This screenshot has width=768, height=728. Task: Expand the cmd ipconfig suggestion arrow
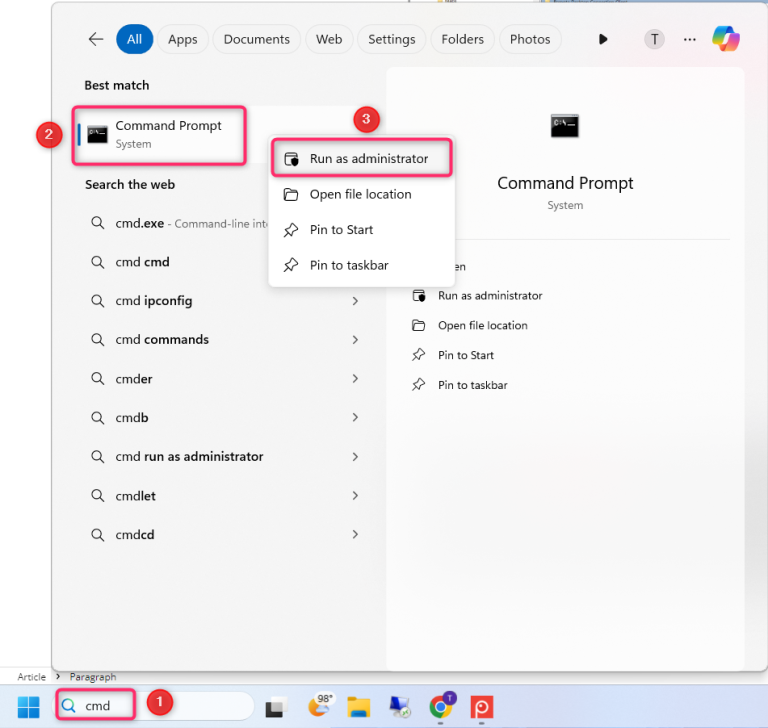point(355,301)
